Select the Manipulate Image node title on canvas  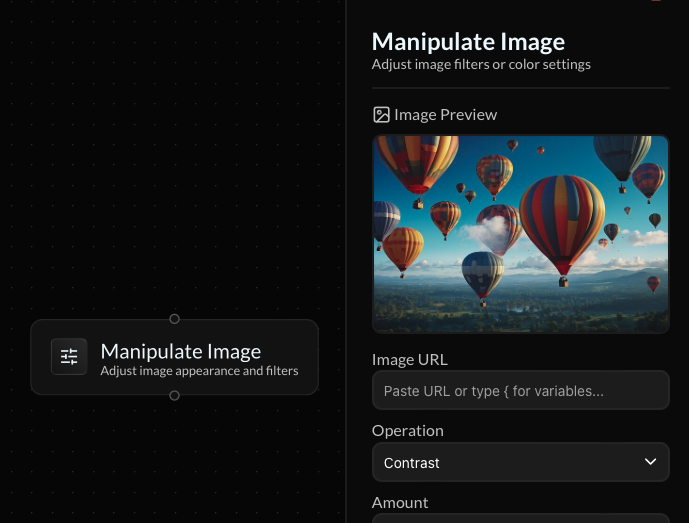click(180, 351)
